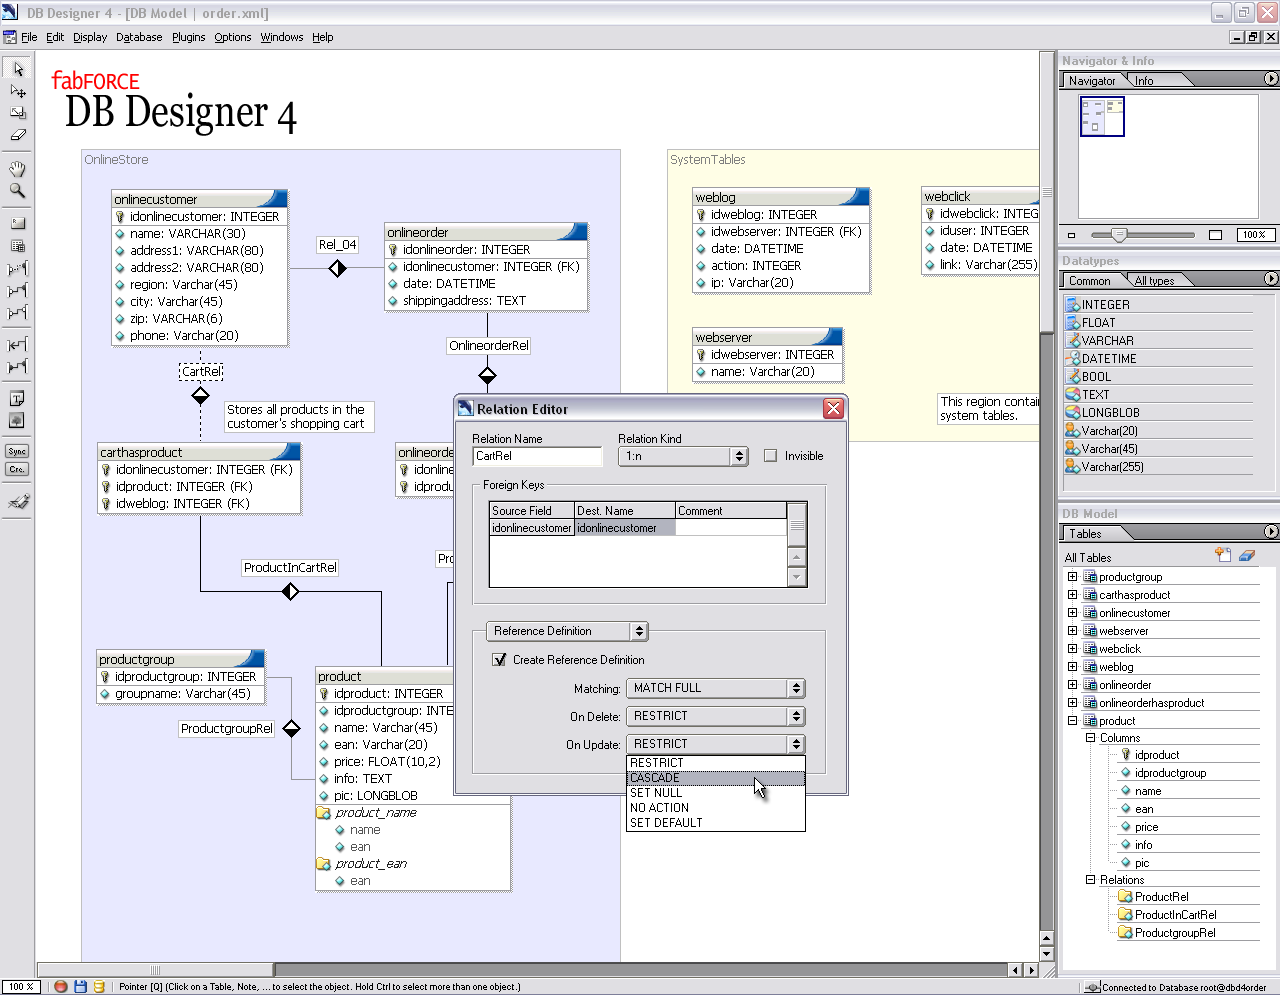This screenshot has height=995, width=1280.
Task: Select the New Region tool
Action: (17, 223)
